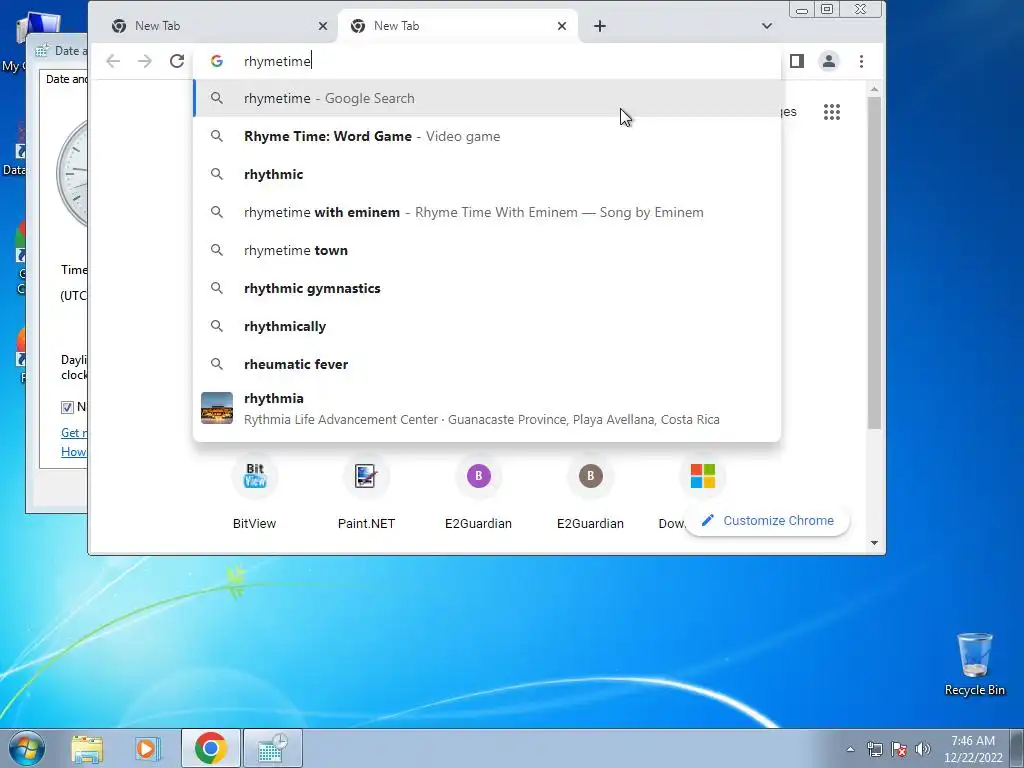This screenshot has width=1024, height=768.
Task: Choose 'rheumatic fever' suggestion
Action: coord(487,364)
